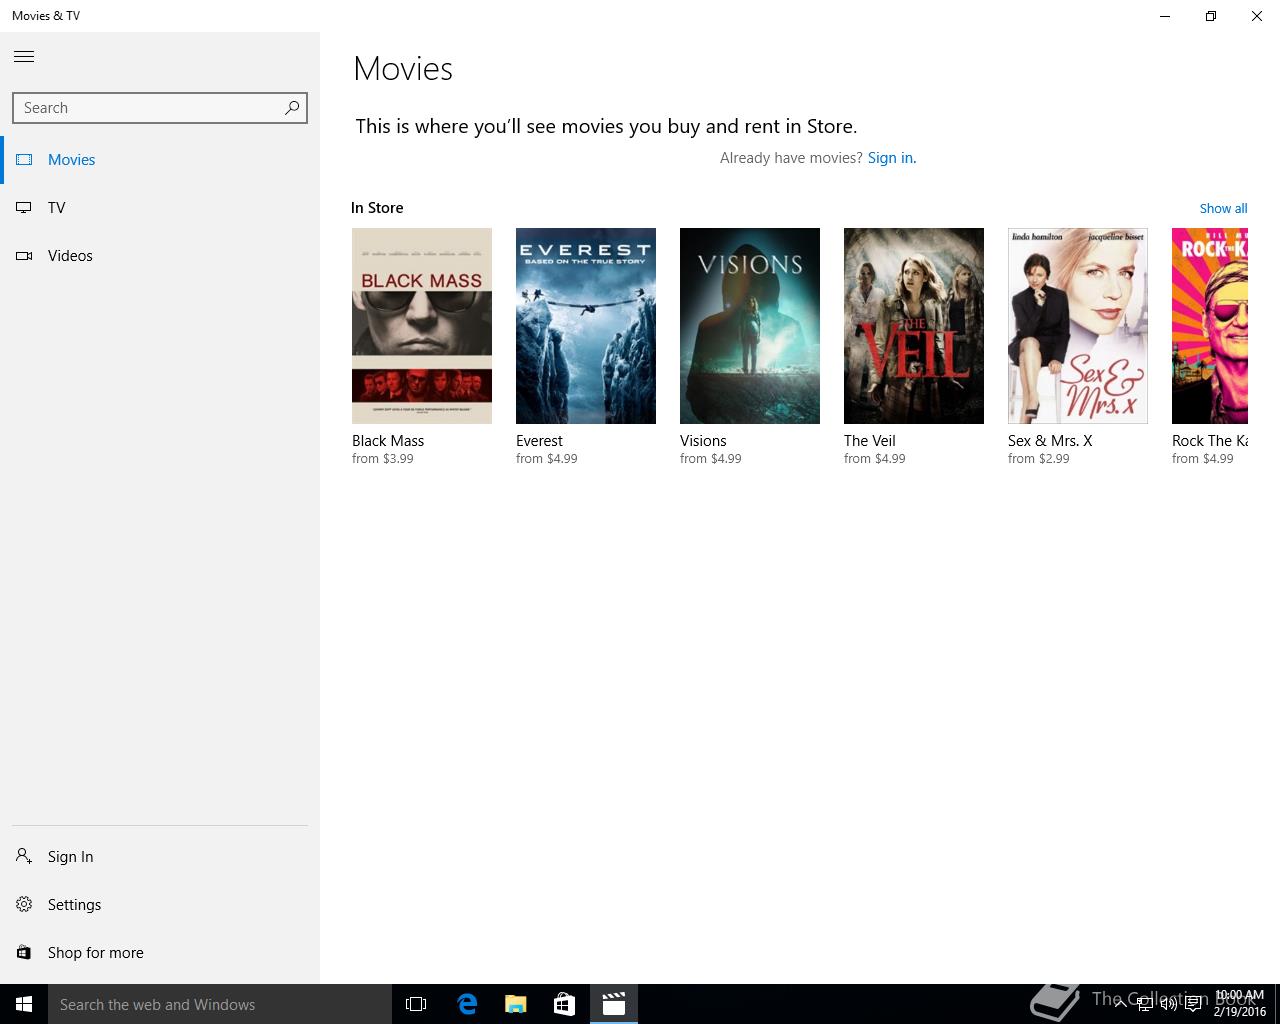Click the Videos camera icon in the sidebar
The width and height of the screenshot is (1280, 1024).
[x=24, y=255]
